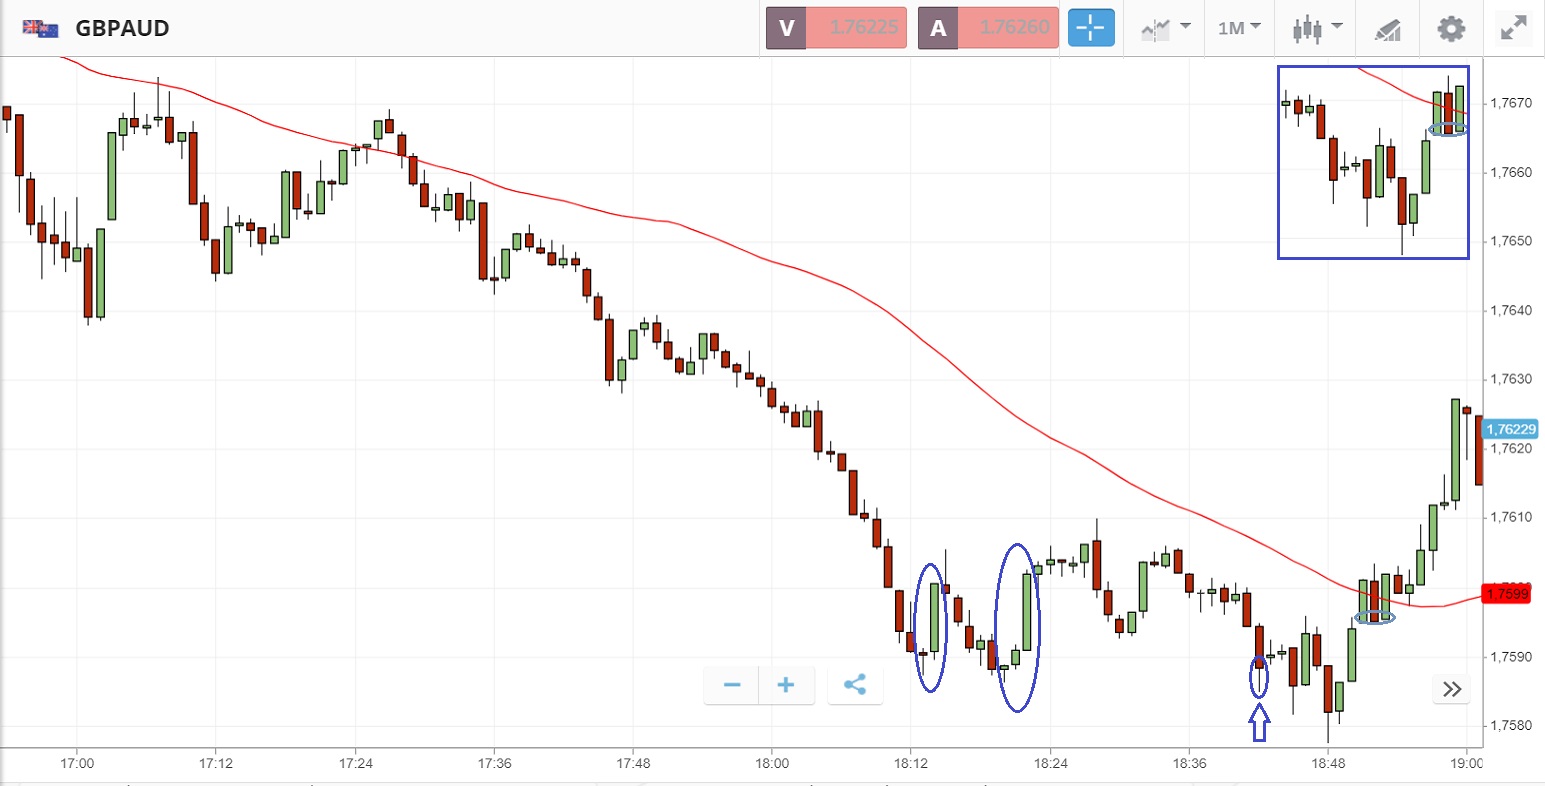The height and width of the screenshot is (786, 1545).
Task: Expand chart to full screen
Action: [1514, 28]
